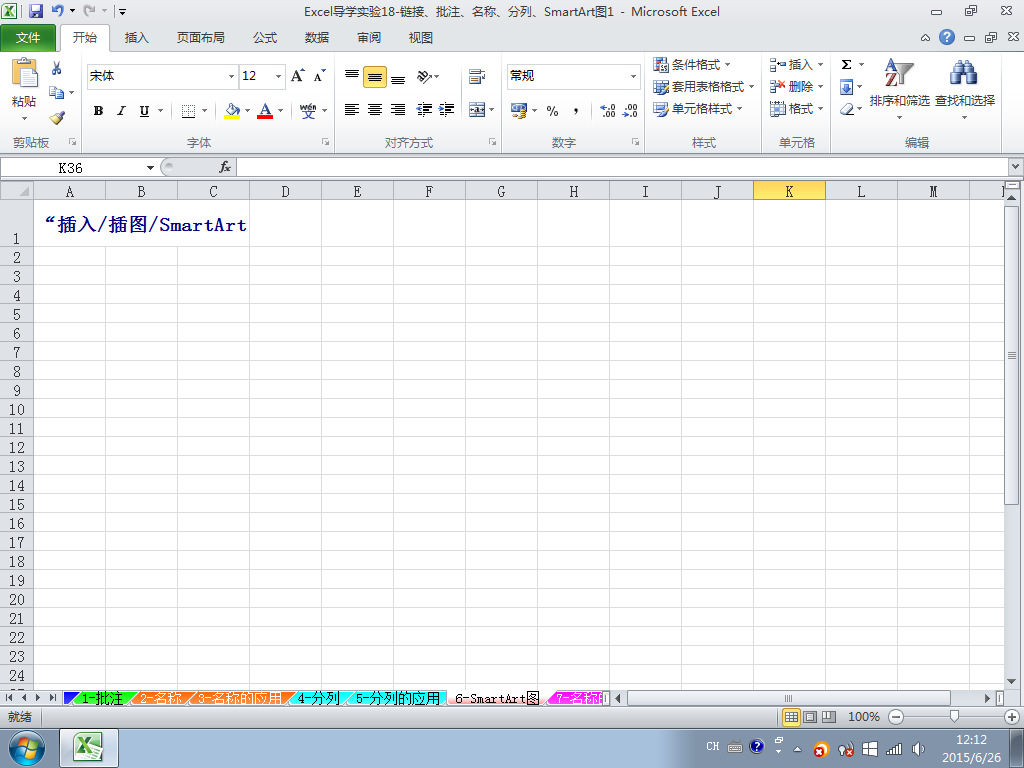The width and height of the screenshot is (1024, 768).
Task: Click the Paste clipboard icon
Action: click(x=24, y=73)
